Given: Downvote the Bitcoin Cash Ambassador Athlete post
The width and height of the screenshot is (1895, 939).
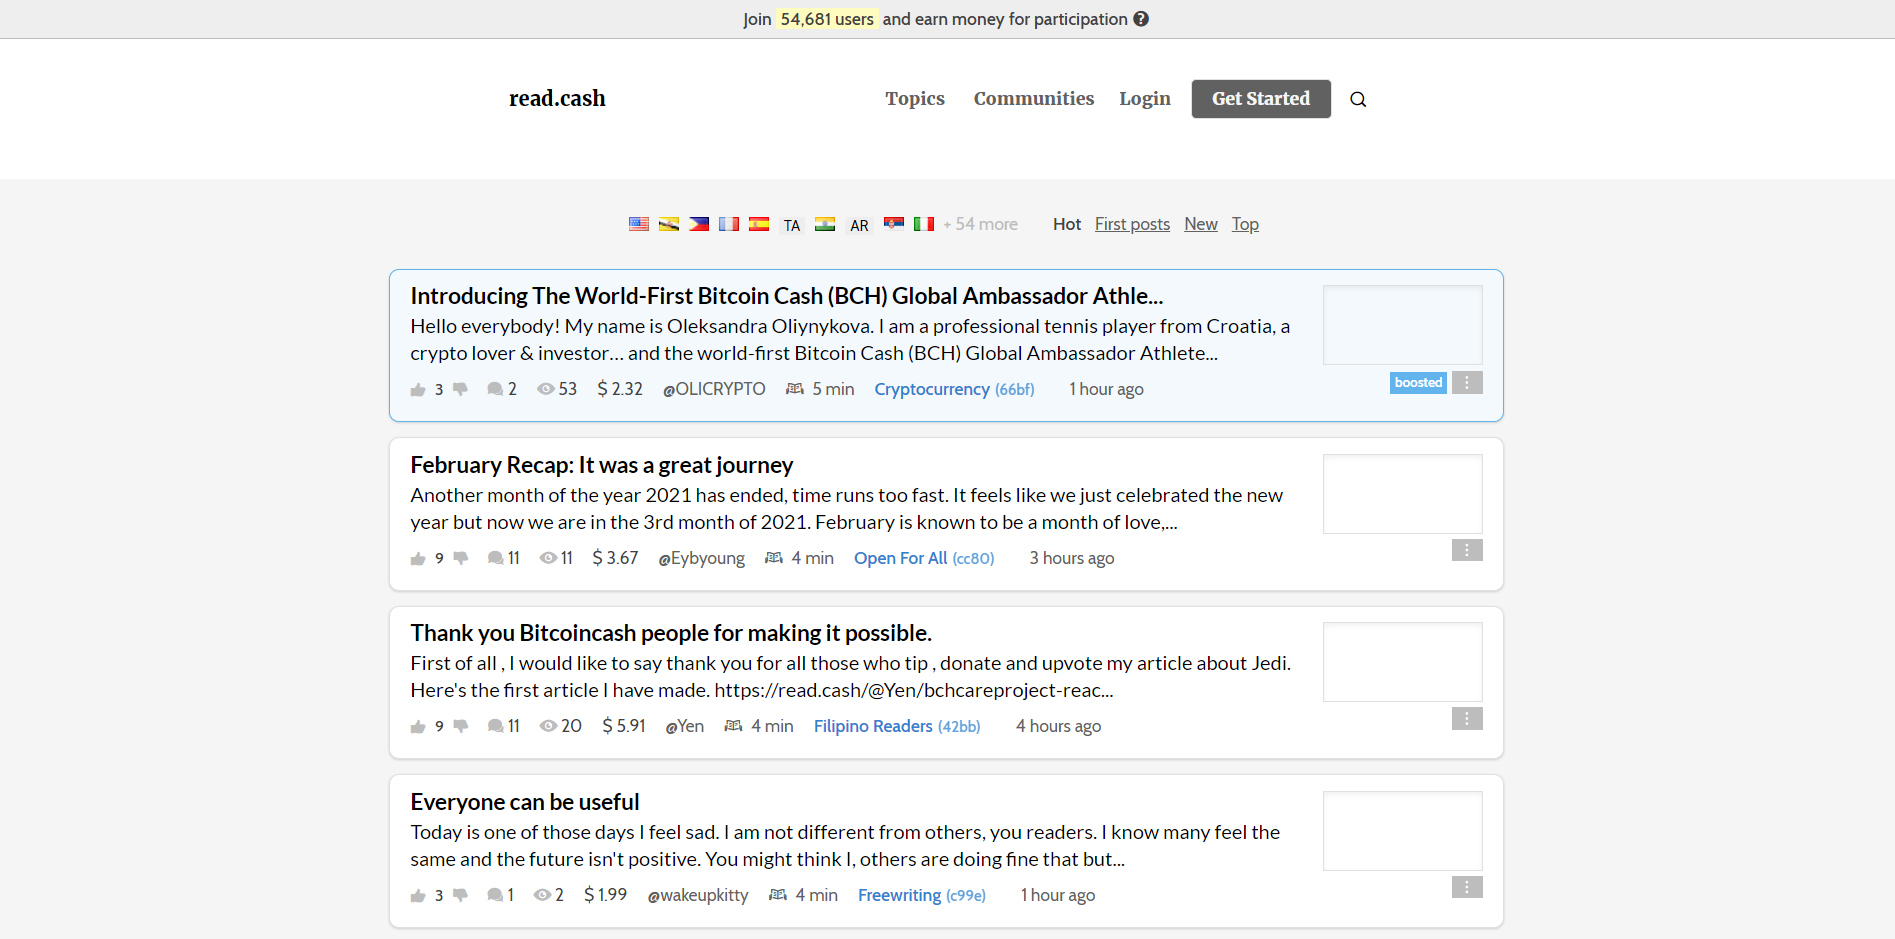Looking at the screenshot, I should pos(460,389).
